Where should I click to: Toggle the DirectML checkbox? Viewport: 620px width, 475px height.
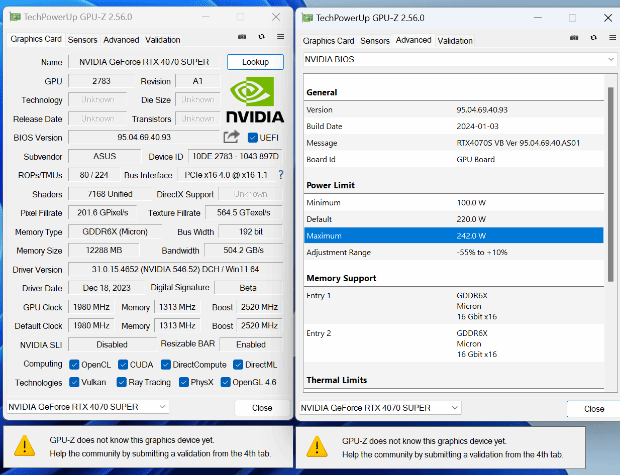coord(238,365)
